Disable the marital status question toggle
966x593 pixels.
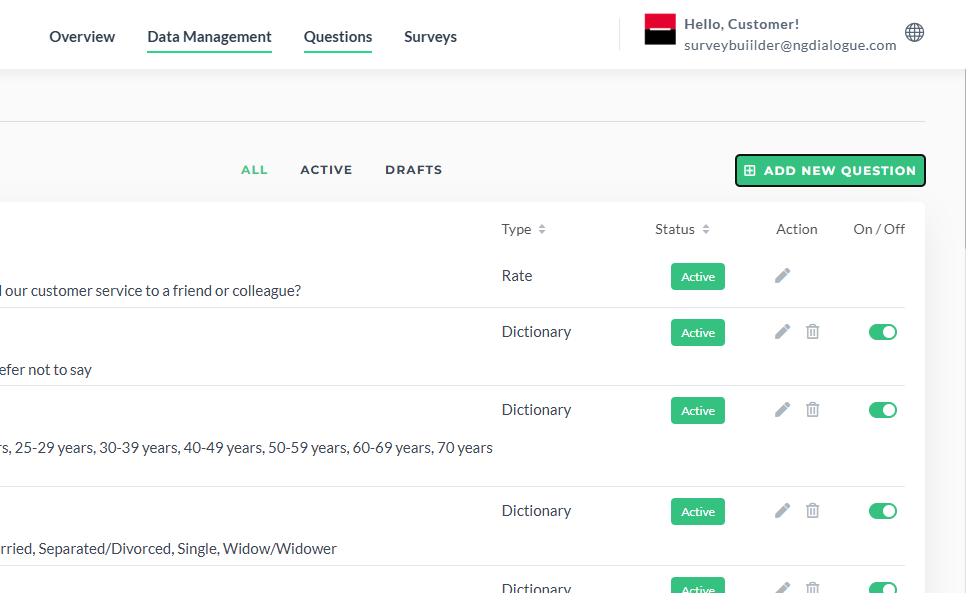tap(883, 511)
